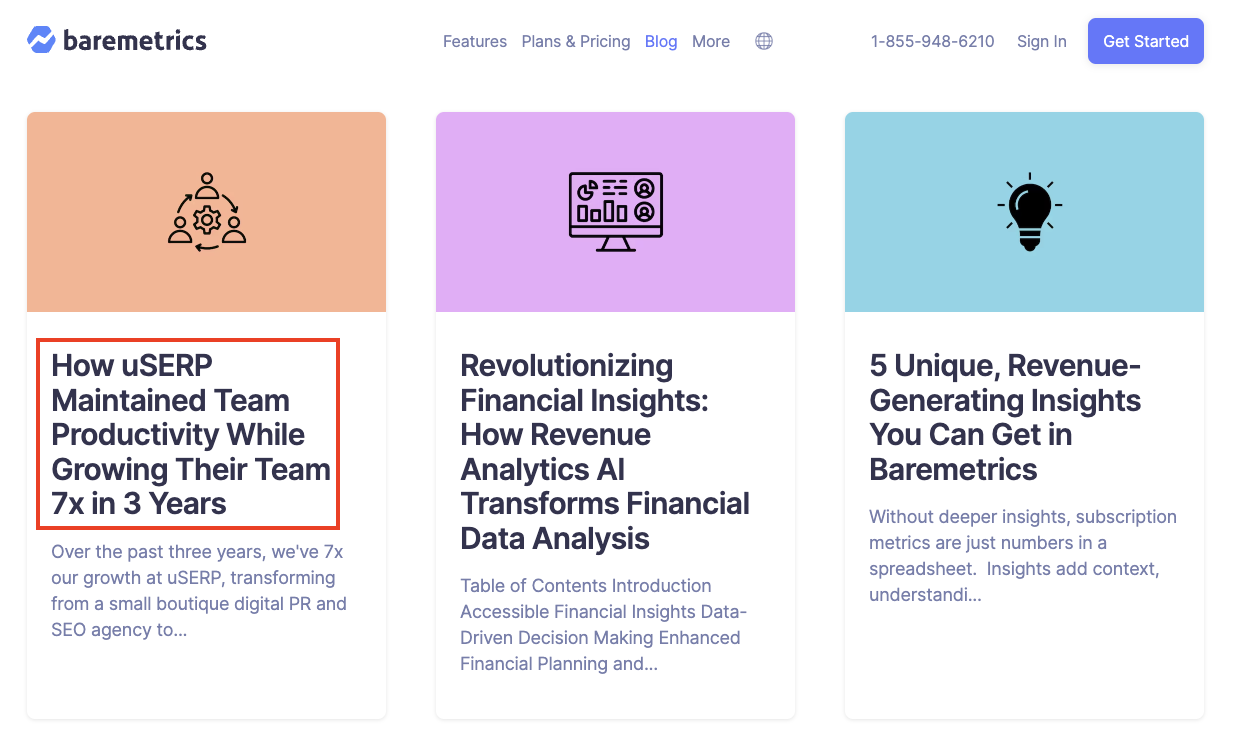Open 5 Unique Revenue-Generating Insights title
1233x737 pixels.
coord(1005,417)
